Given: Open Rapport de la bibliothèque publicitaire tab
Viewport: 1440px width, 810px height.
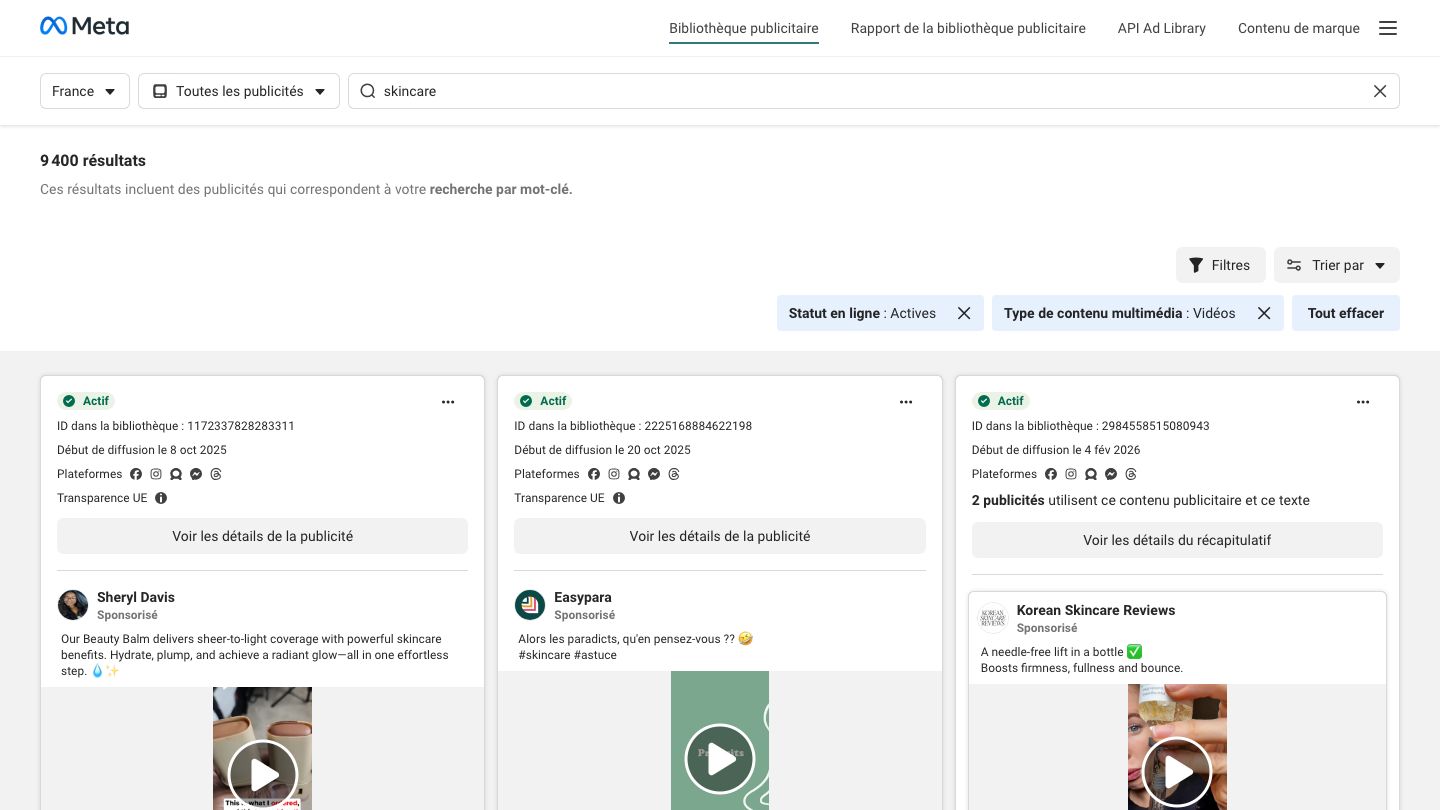Looking at the screenshot, I should click(x=968, y=28).
